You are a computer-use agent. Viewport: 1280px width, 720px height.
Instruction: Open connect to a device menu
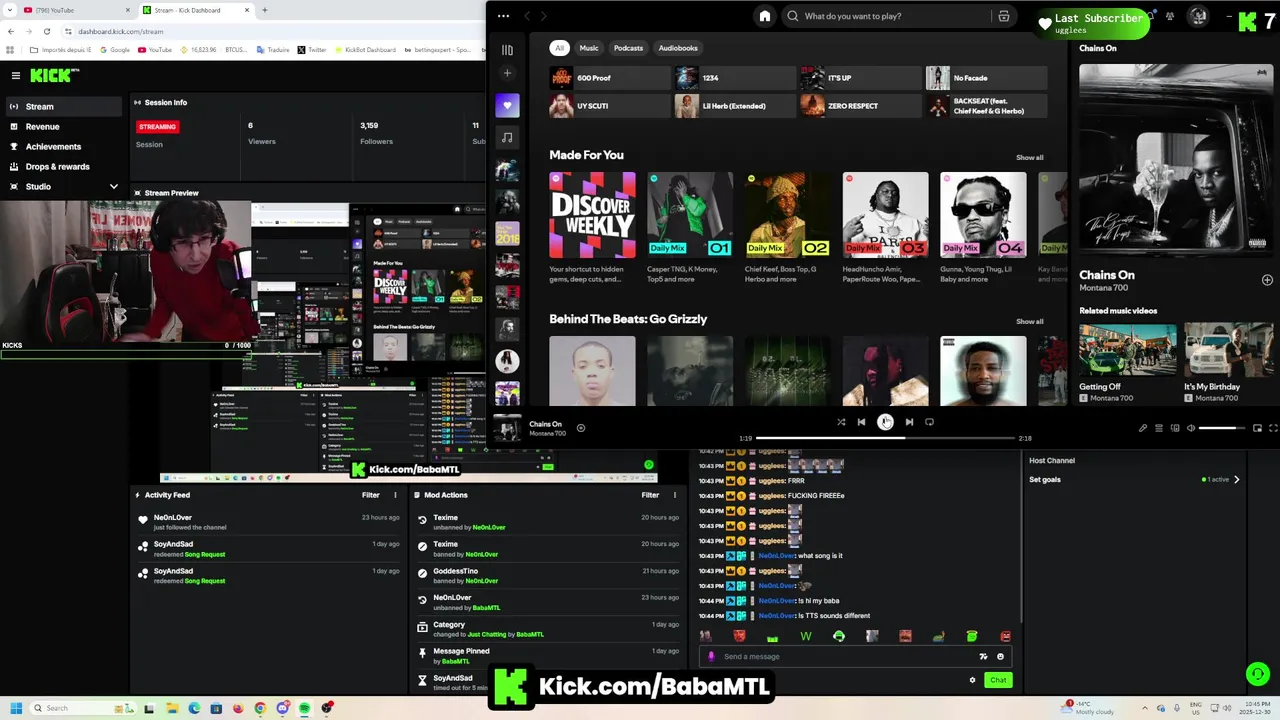coord(1175,428)
